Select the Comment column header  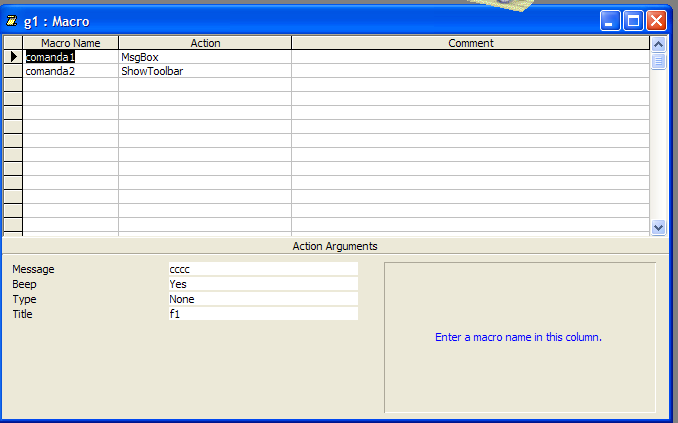[470, 43]
